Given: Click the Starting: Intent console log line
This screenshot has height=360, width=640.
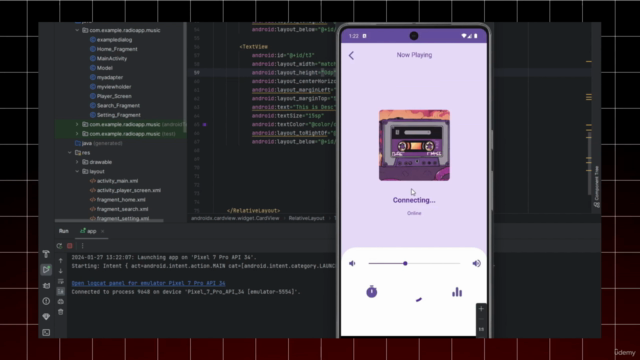Looking at the screenshot, I should pyautogui.click(x=203, y=266).
